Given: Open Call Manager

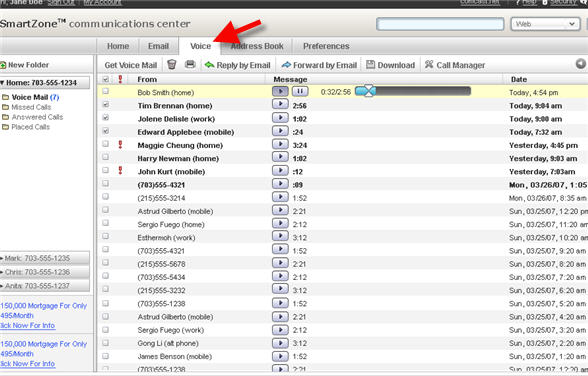Looking at the screenshot, I should coord(454,65).
